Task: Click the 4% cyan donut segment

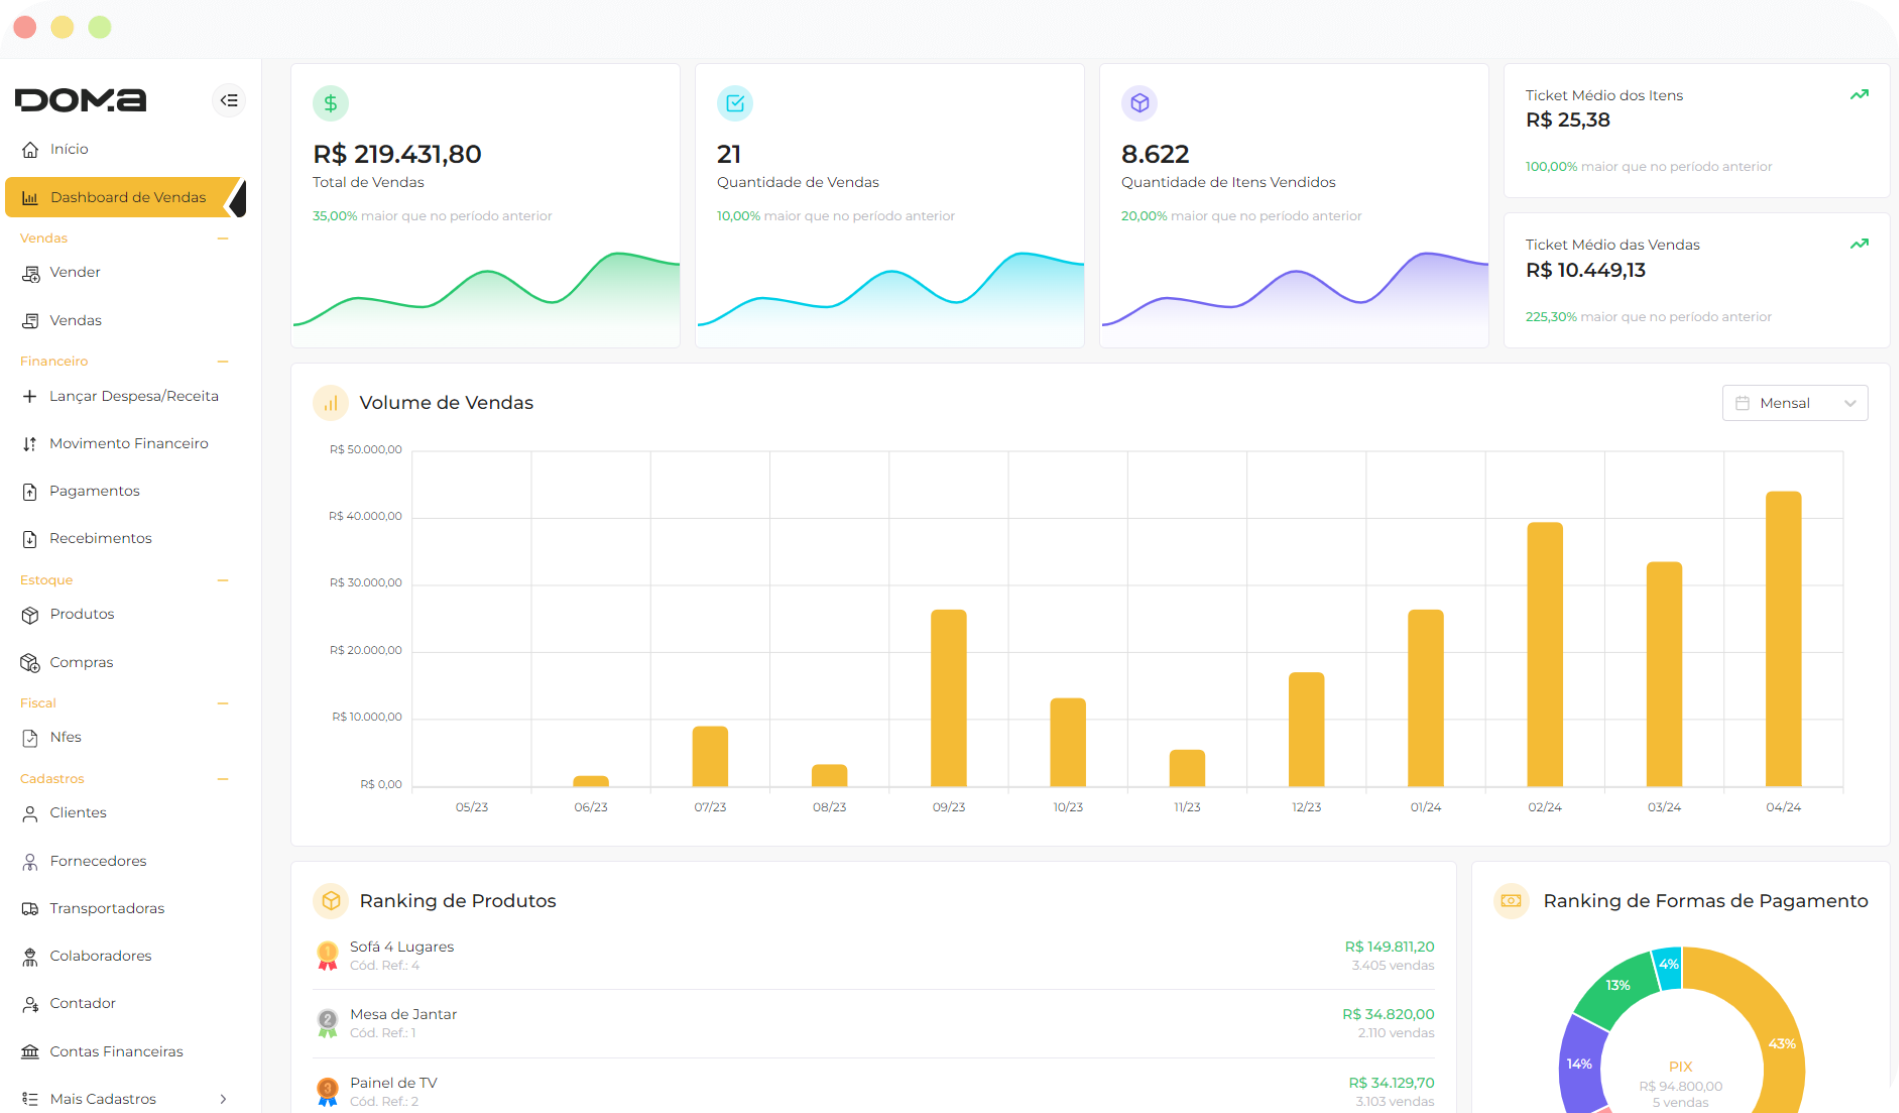Action: [1668, 965]
